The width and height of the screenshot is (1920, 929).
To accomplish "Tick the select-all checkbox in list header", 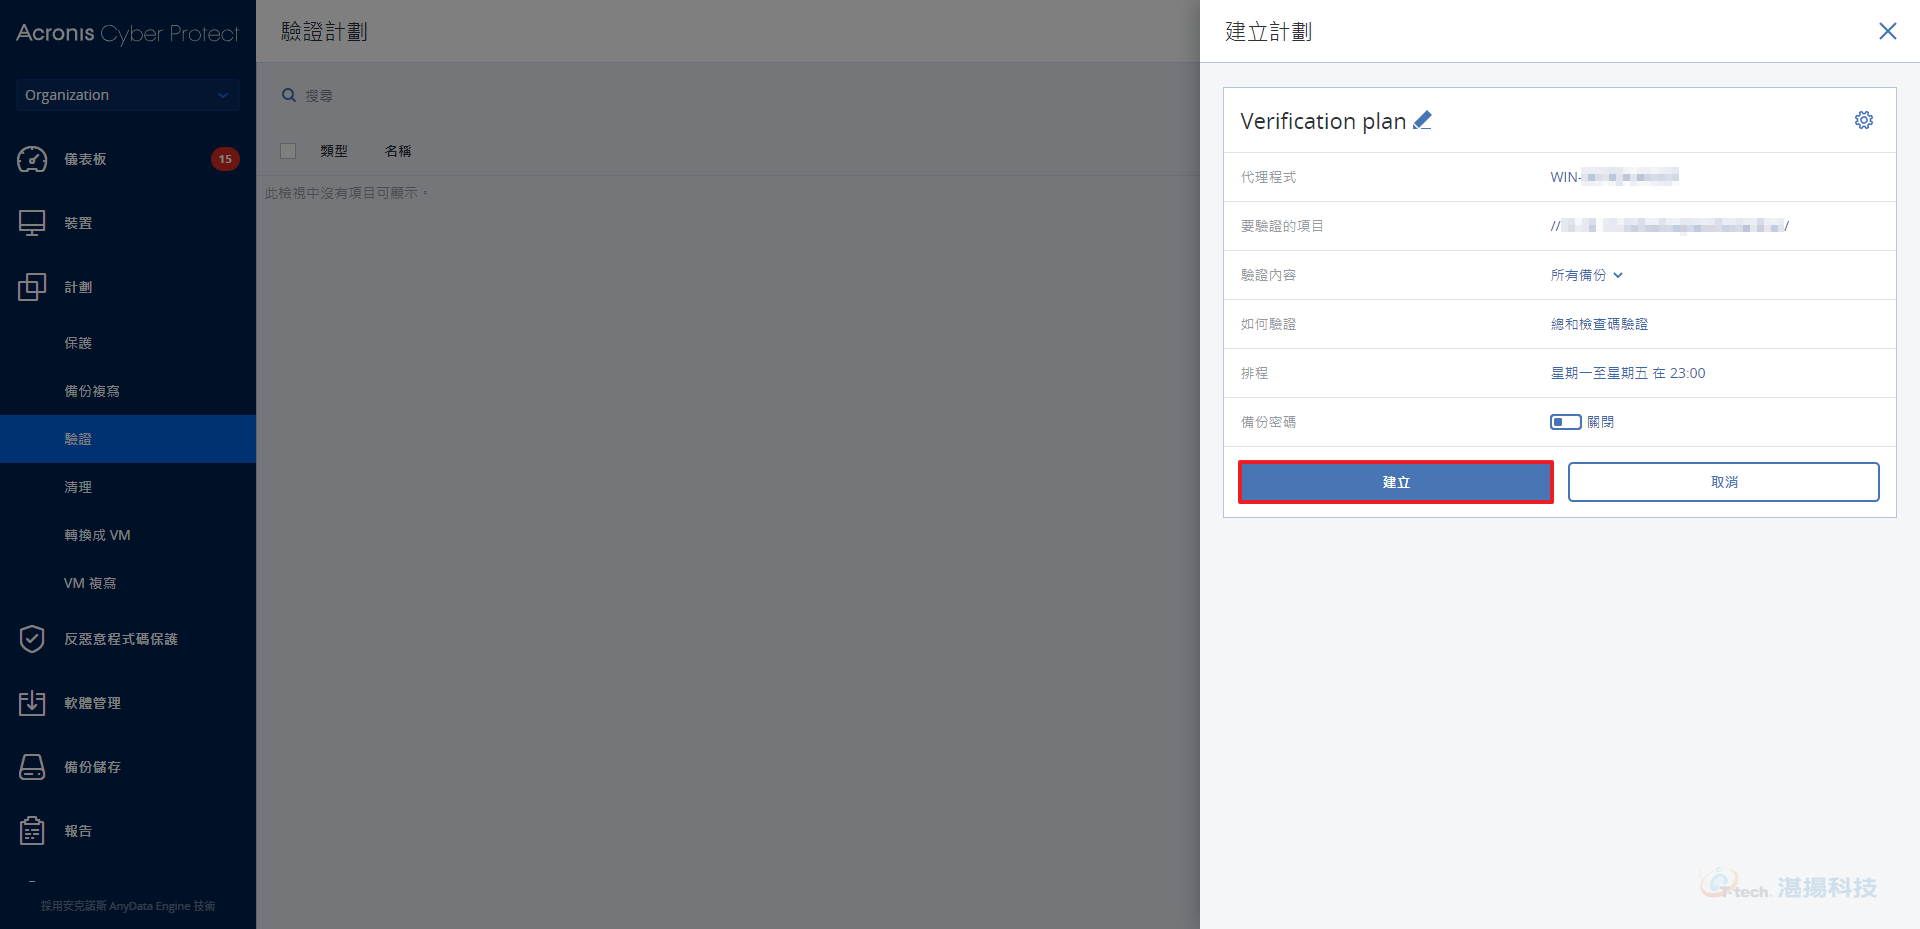I will click(288, 151).
